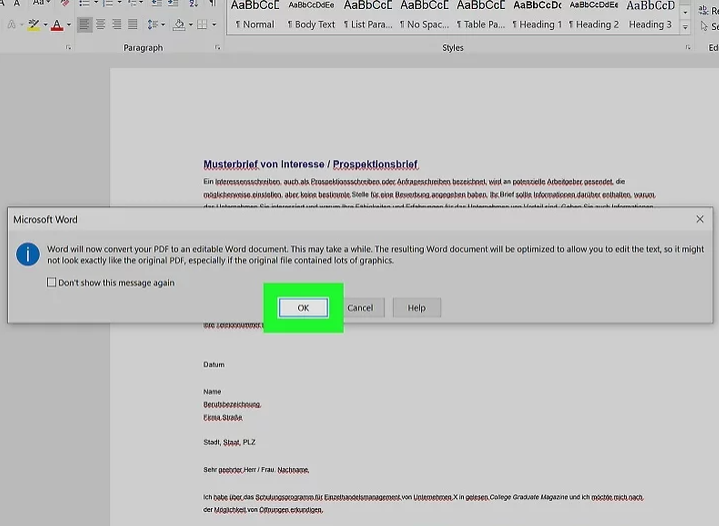Open the Styles pane dialog launcher
Image resolution: width=719 pixels, height=526 pixels.
(x=688, y=48)
